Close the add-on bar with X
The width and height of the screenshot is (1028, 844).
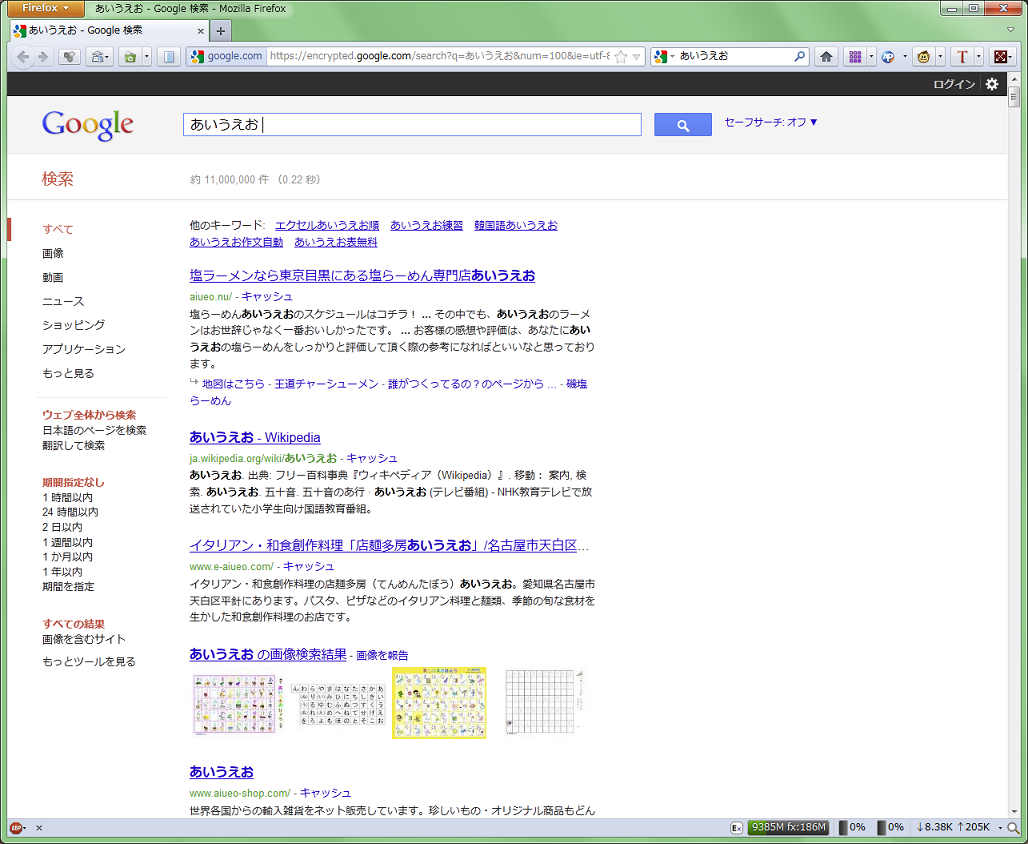click(x=39, y=828)
